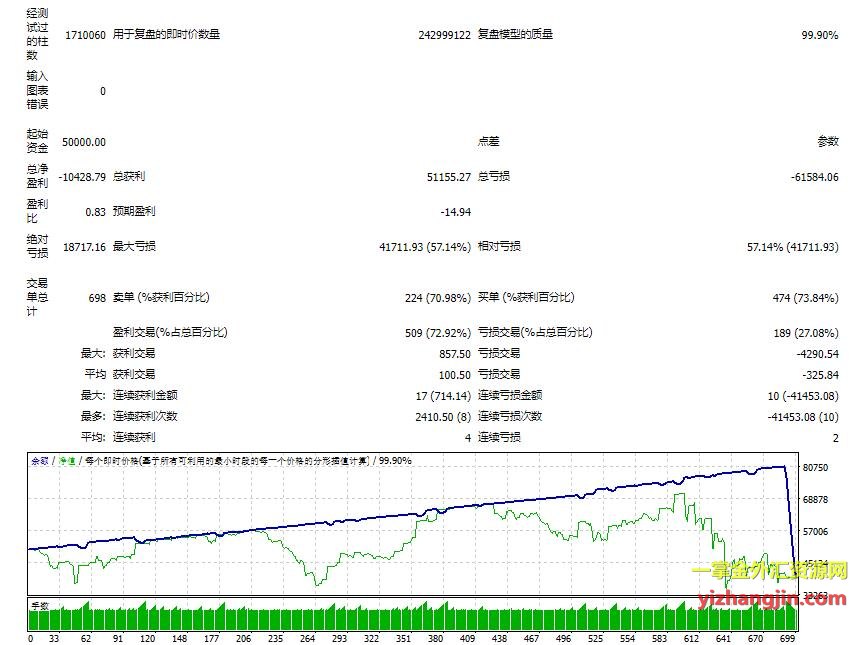This screenshot has width=862, height=645.
Task: Click the 相对亏损 relative drawdown label
Action: tap(499, 246)
